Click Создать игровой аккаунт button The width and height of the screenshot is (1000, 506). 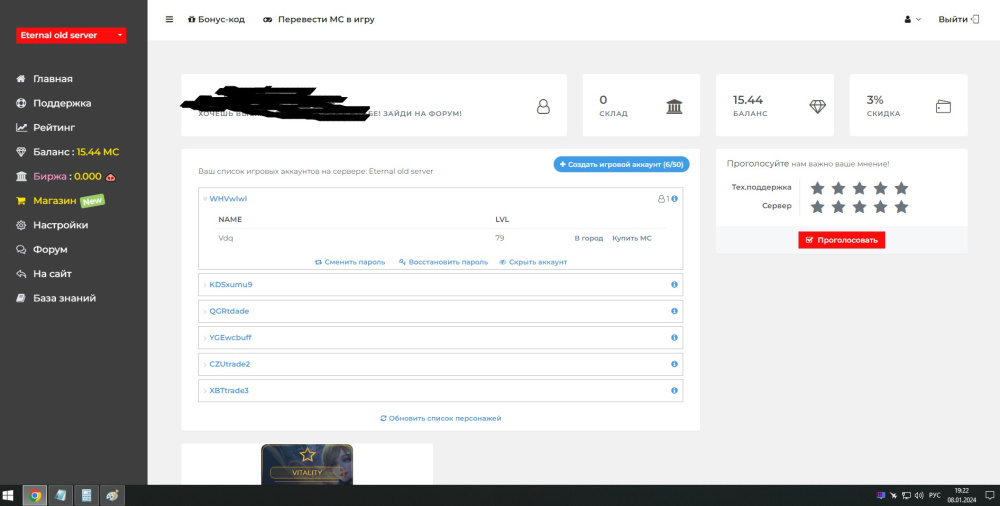(x=621, y=164)
